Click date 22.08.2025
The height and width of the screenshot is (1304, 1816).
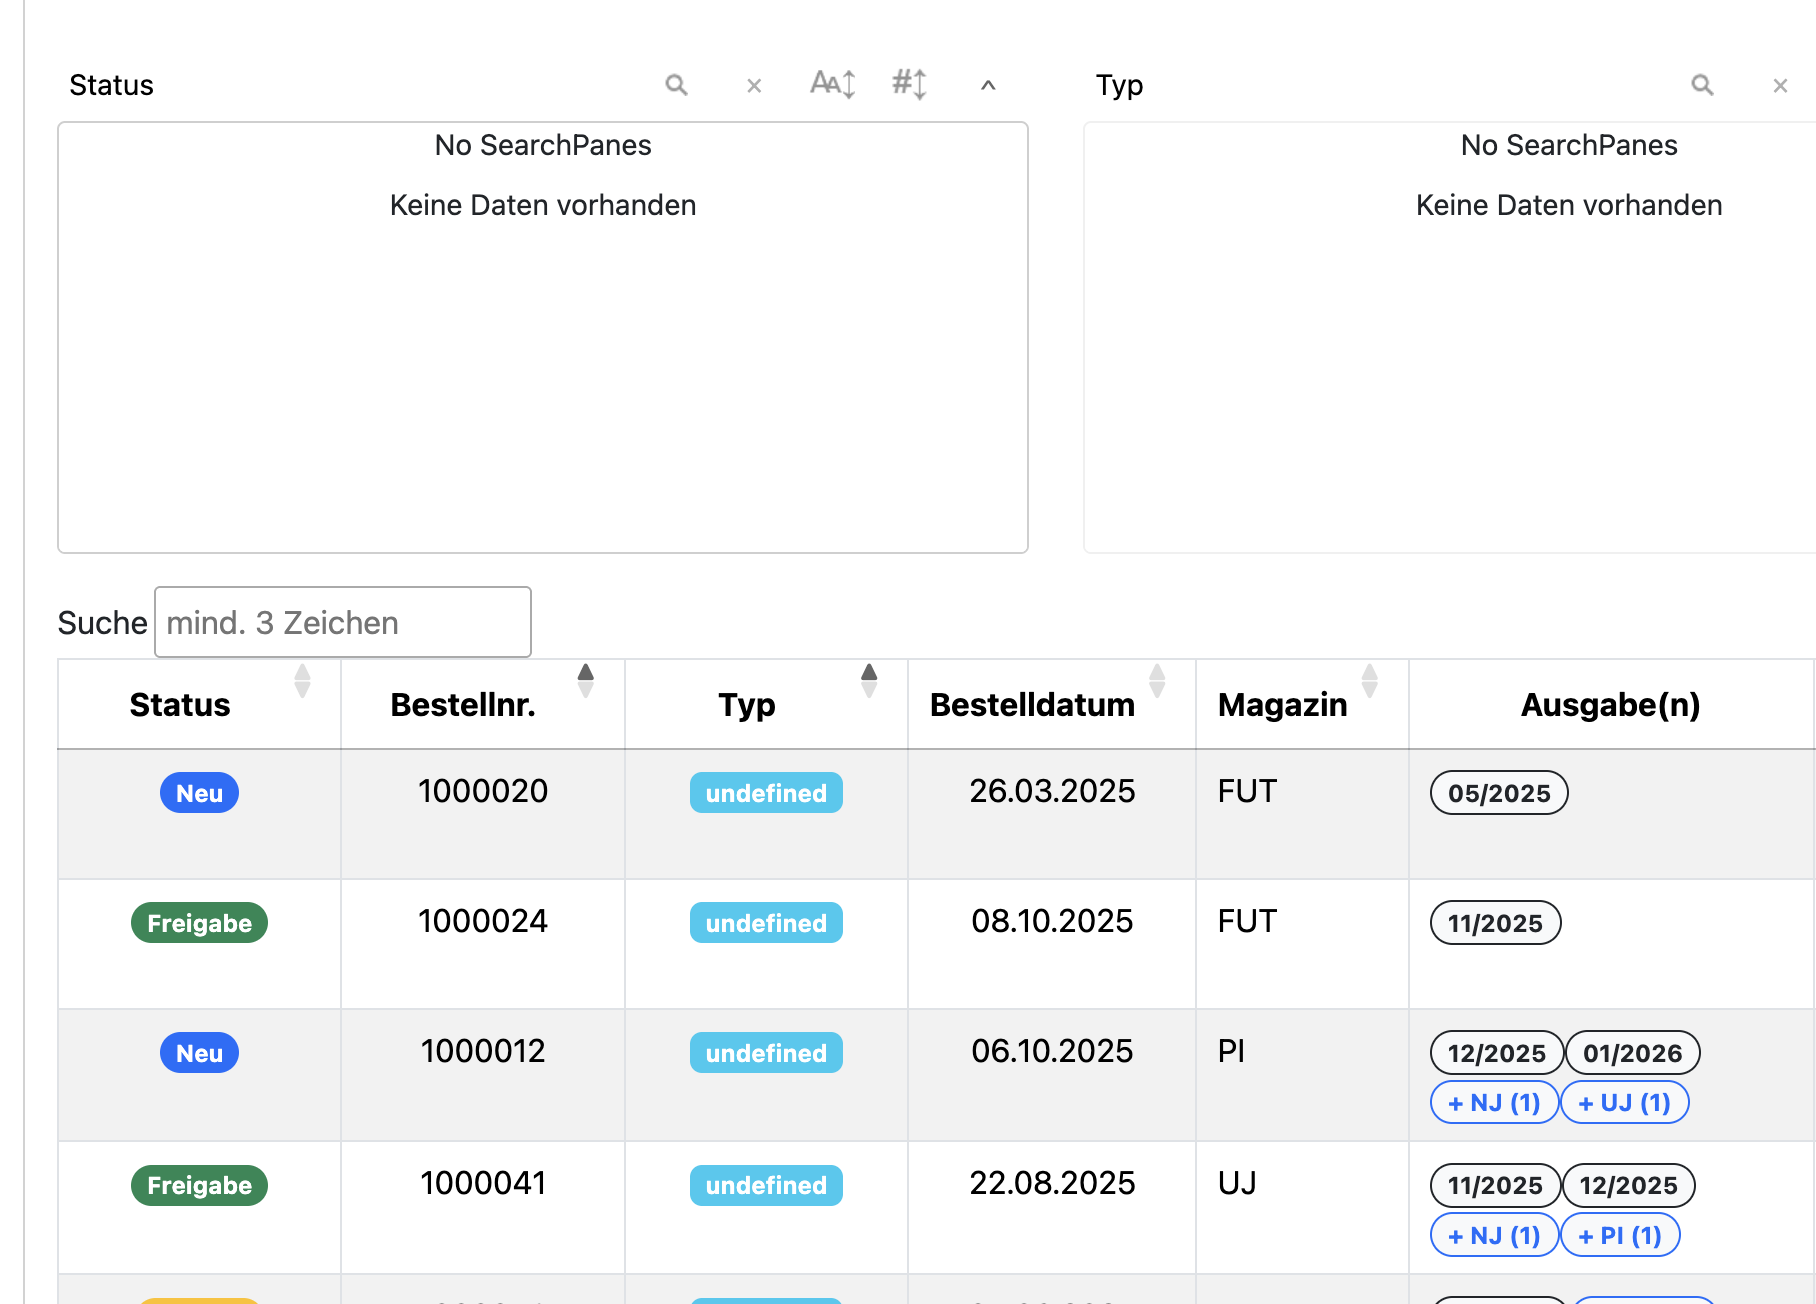[1052, 1183]
